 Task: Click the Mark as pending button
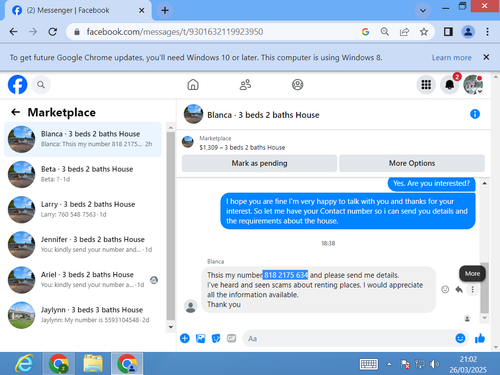pyautogui.click(x=259, y=163)
